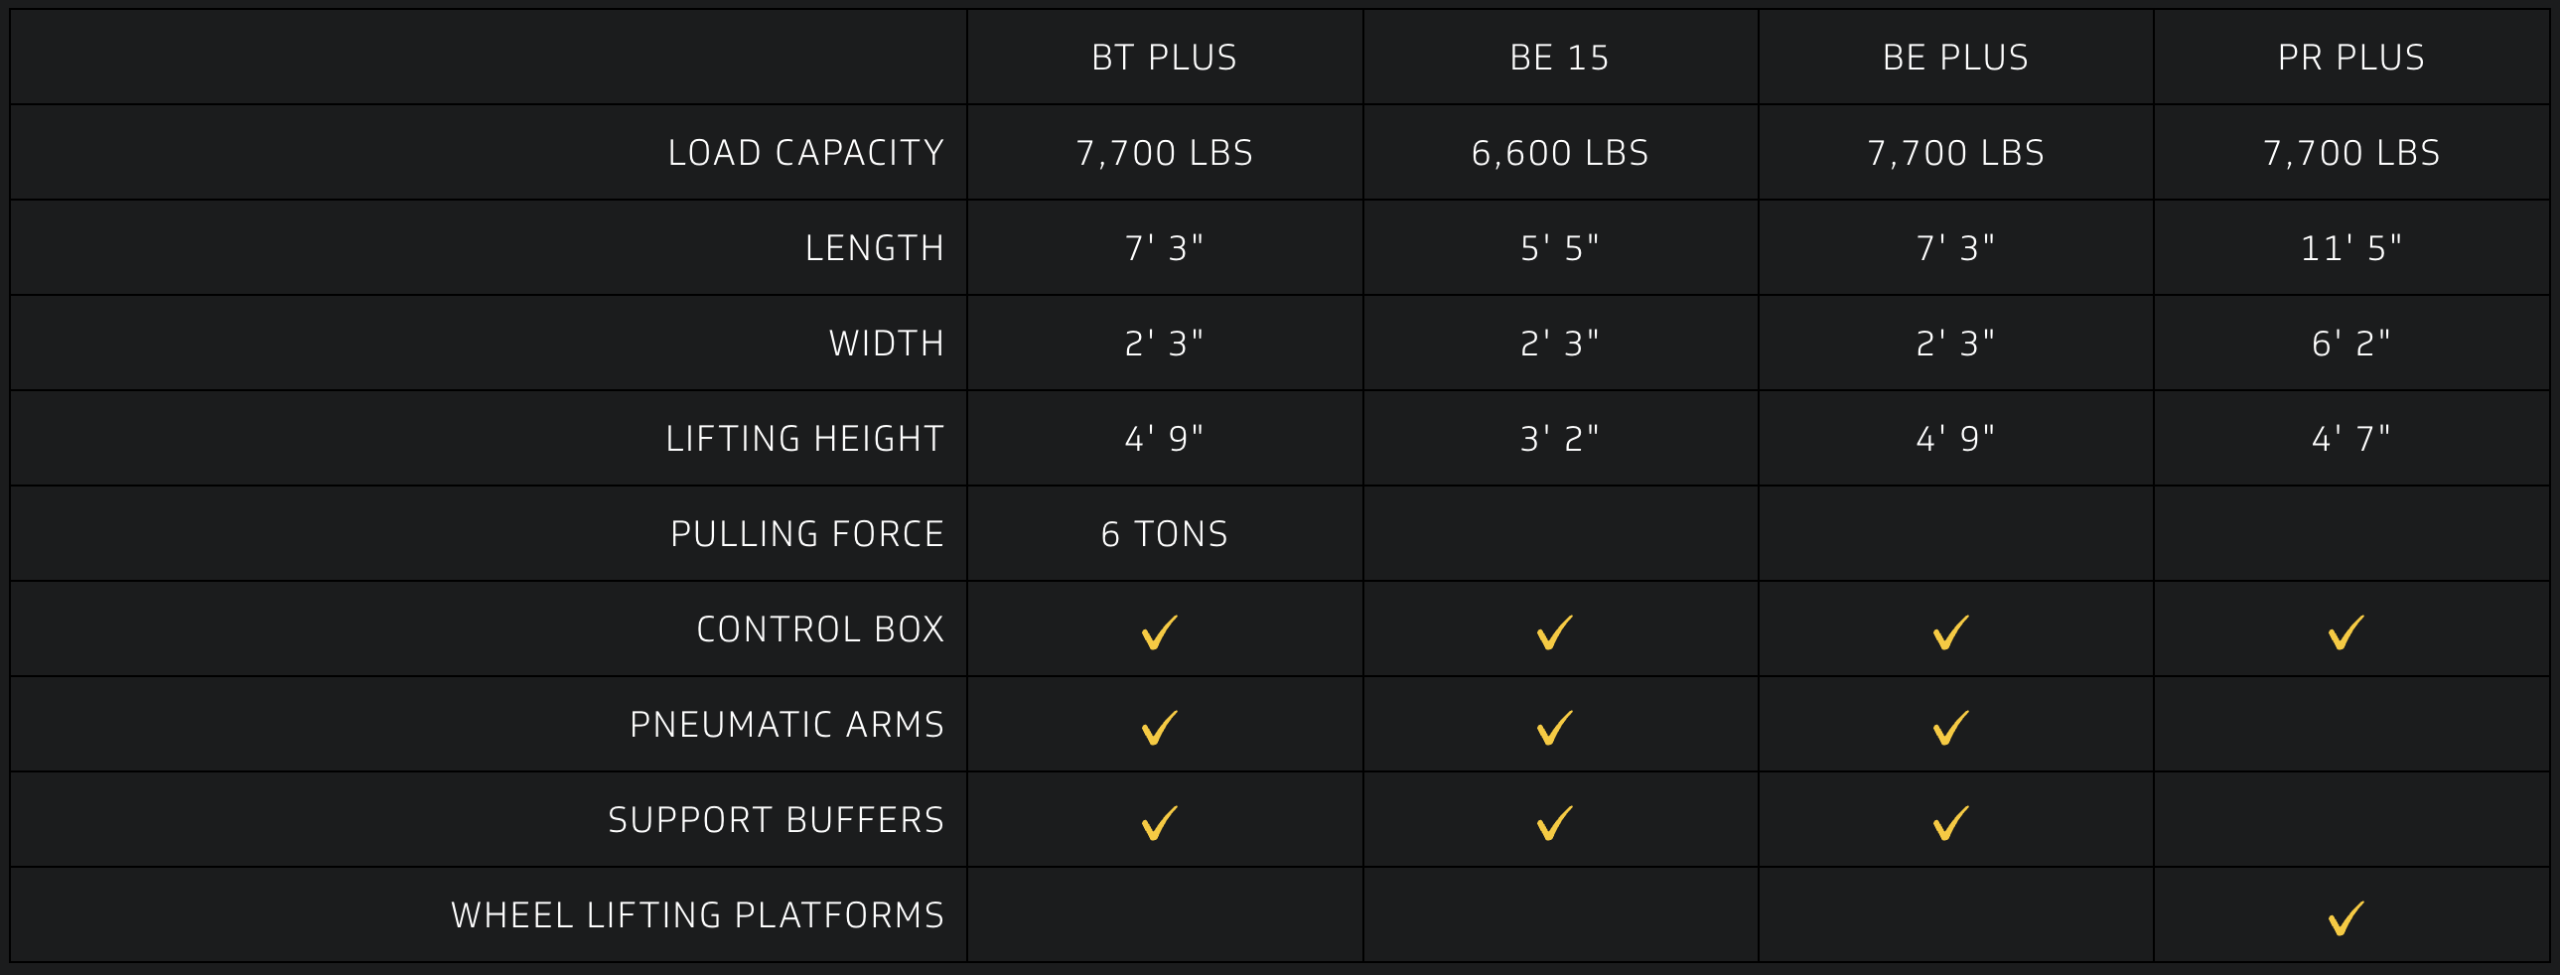Click the WHEEL LIFTING PLATFORMS row label

pyautogui.click(x=697, y=915)
